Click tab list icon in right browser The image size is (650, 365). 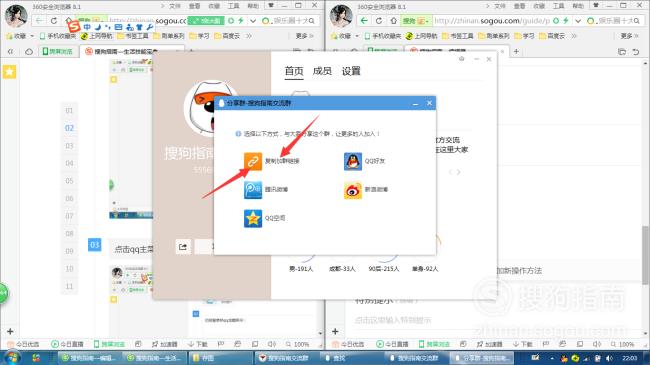coord(622,51)
